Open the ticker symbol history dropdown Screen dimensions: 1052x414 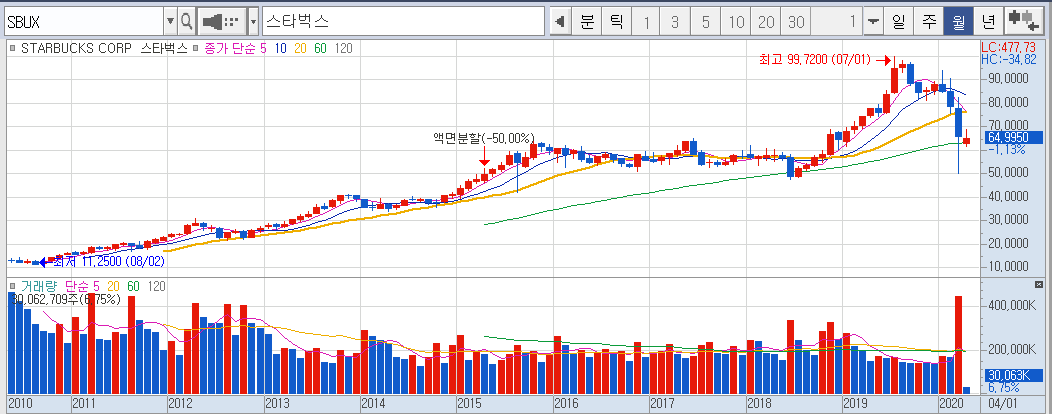click(170, 21)
